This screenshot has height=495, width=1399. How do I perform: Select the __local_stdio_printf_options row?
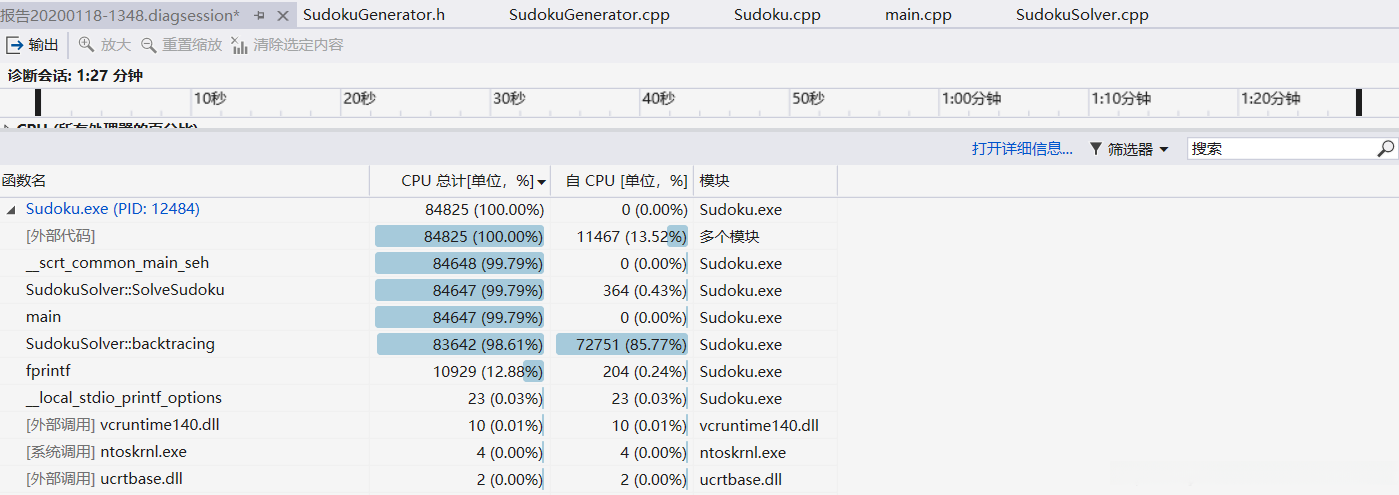(x=418, y=399)
